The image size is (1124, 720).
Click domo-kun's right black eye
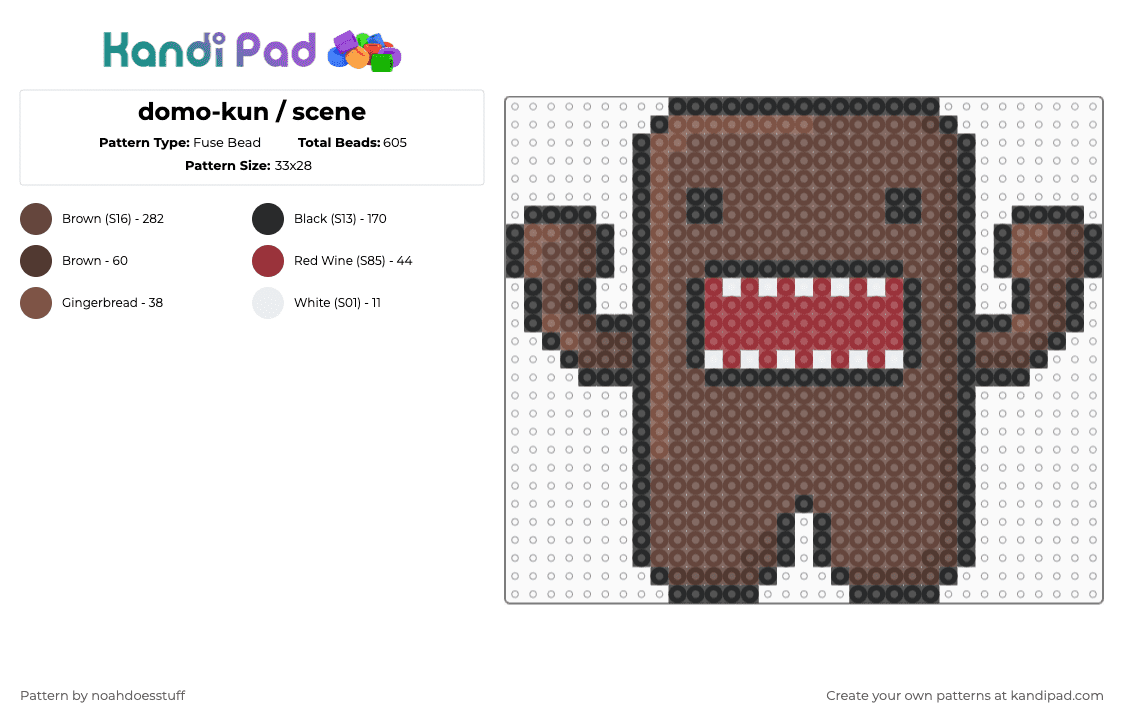pos(903,206)
